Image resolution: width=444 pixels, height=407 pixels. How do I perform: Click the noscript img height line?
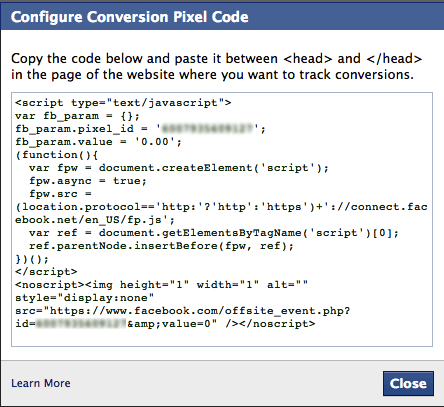click(161, 285)
